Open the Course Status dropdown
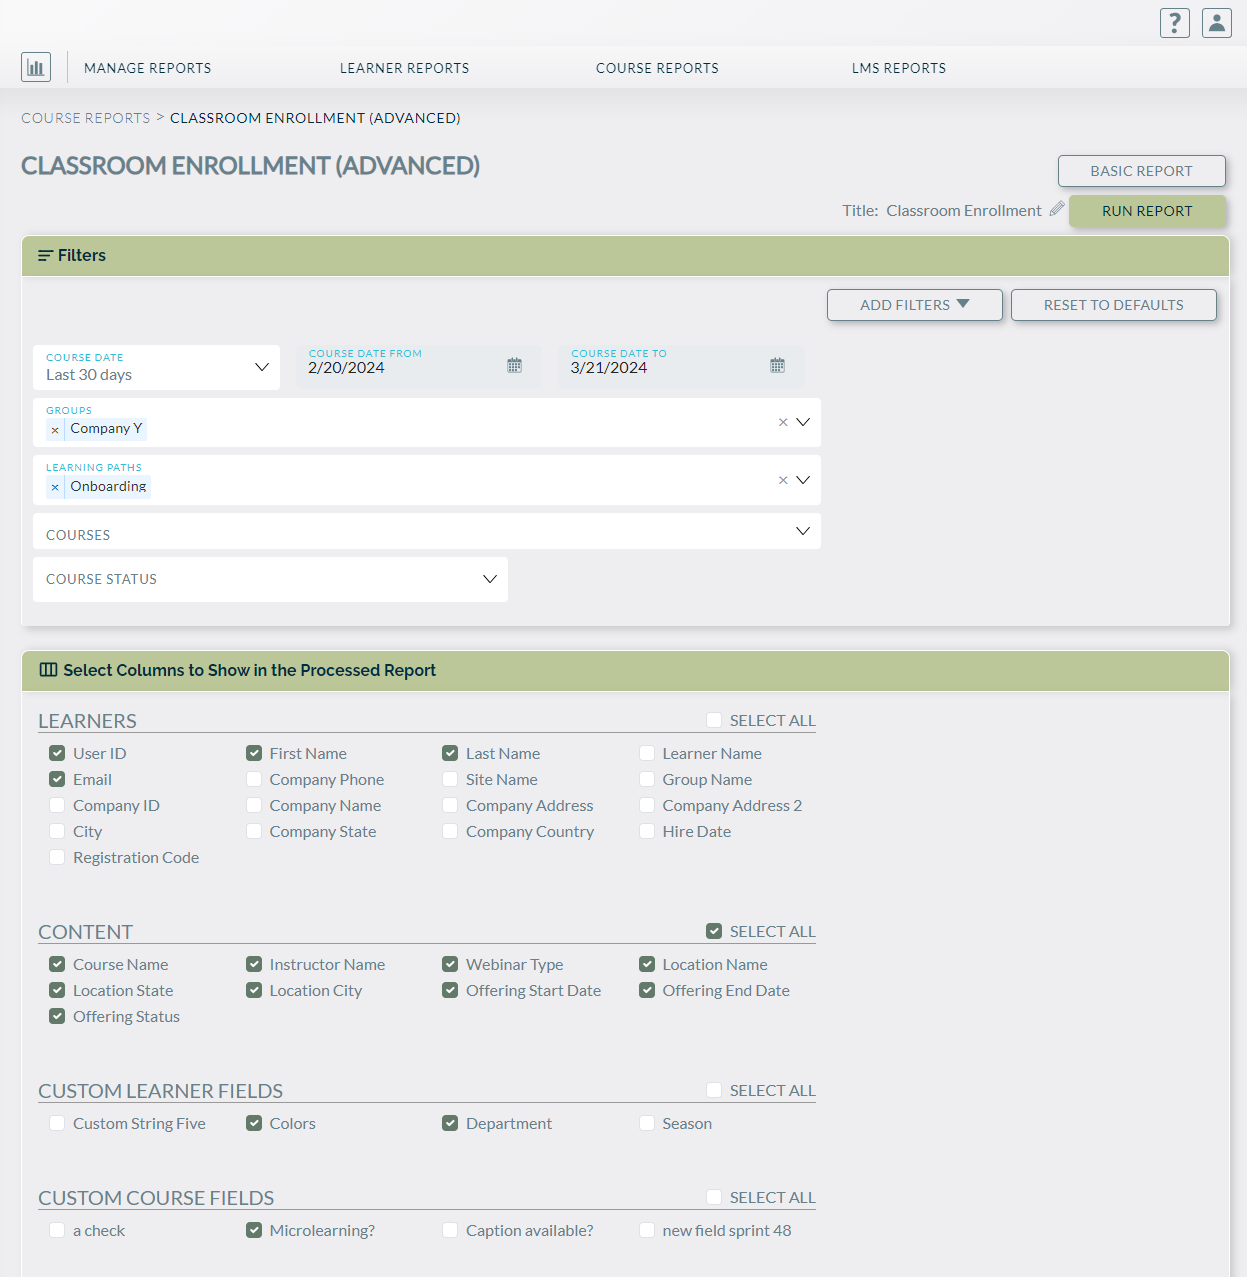The width and height of the screenshot is (1247, 1277). point(489,579)
